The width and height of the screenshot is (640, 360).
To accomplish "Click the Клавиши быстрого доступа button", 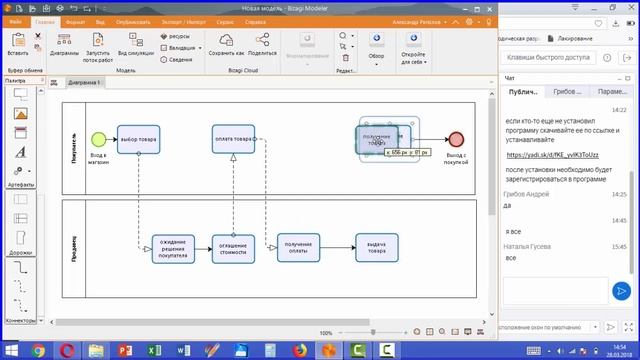I will [548, 58].
